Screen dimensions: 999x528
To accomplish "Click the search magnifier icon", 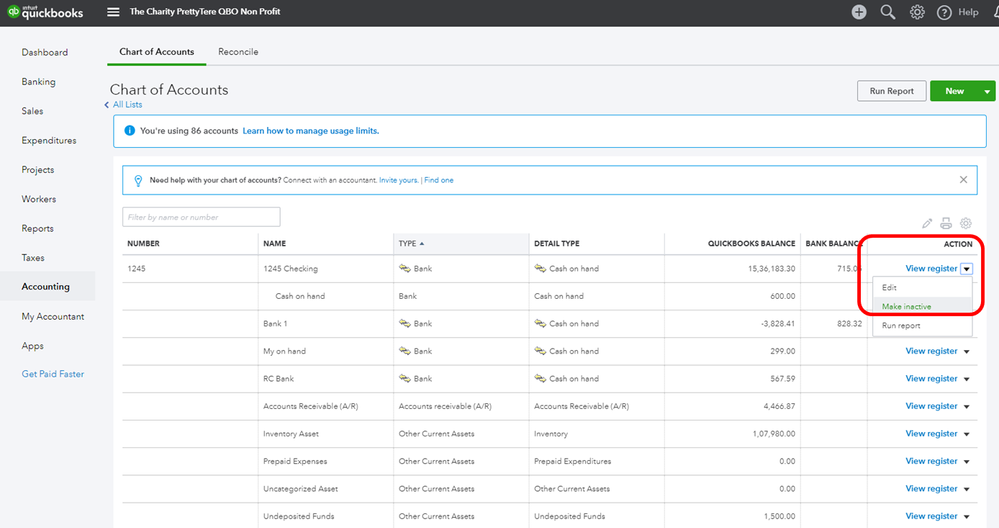I will click(887, 12).
